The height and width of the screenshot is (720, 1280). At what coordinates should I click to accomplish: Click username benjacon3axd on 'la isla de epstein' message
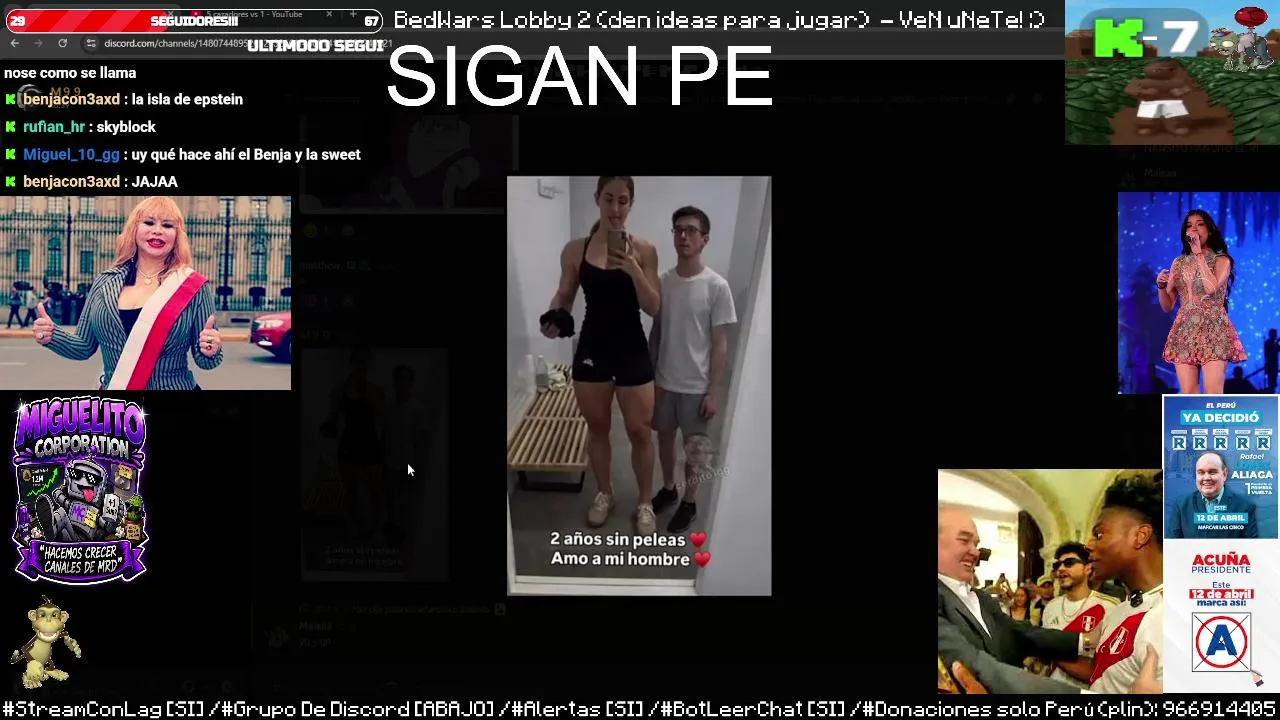point(71,99)
